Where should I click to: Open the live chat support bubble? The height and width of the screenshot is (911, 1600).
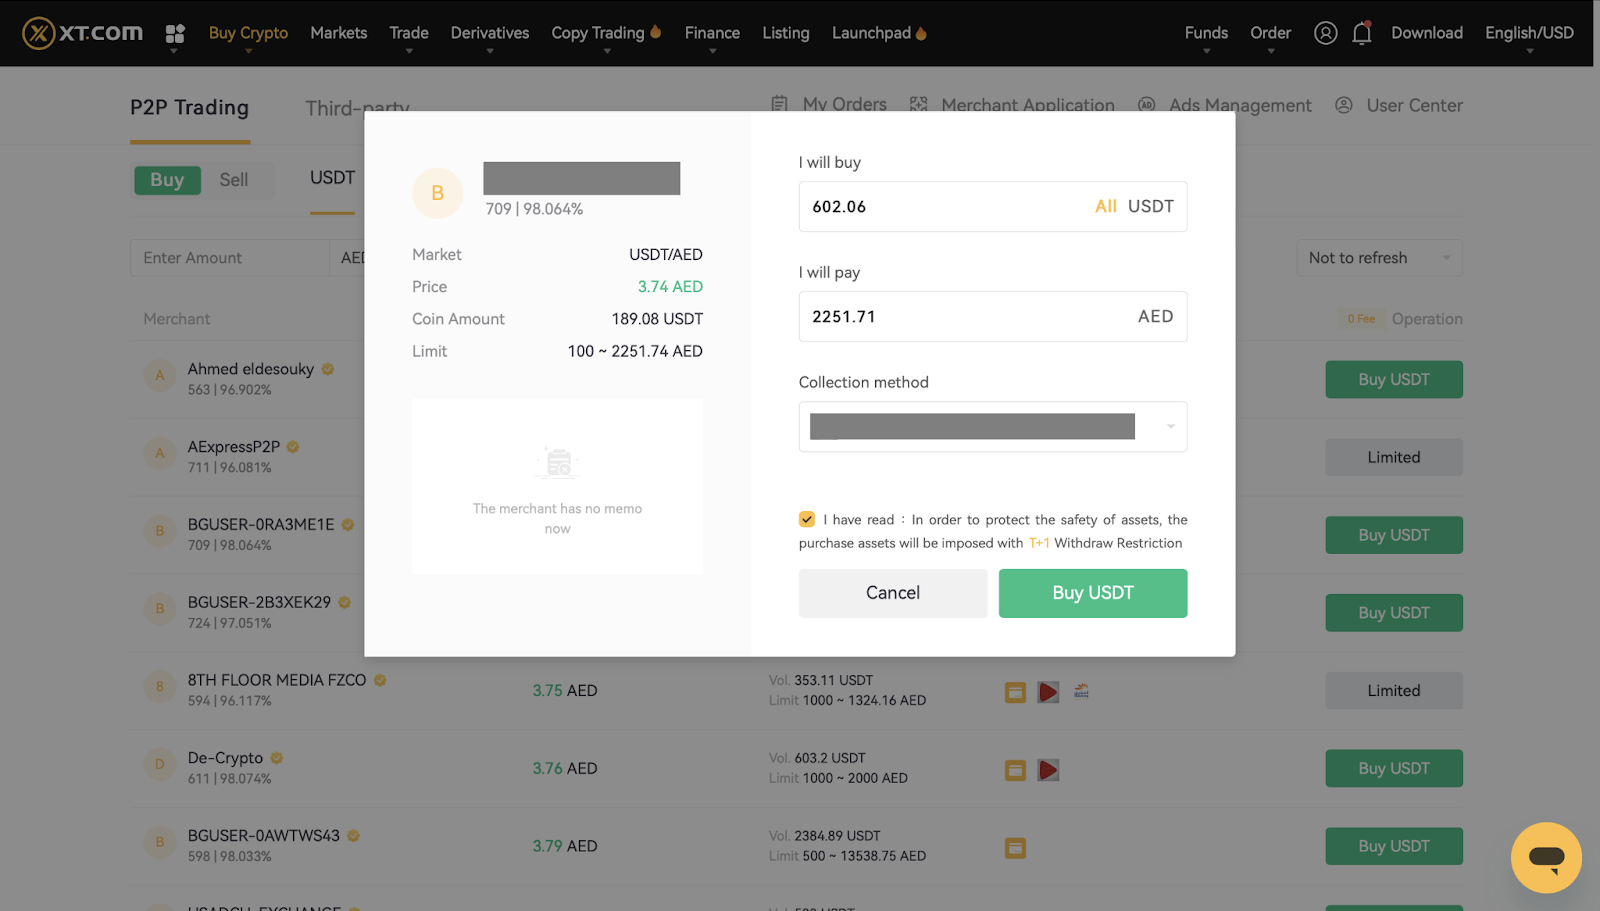(1545, 857)
